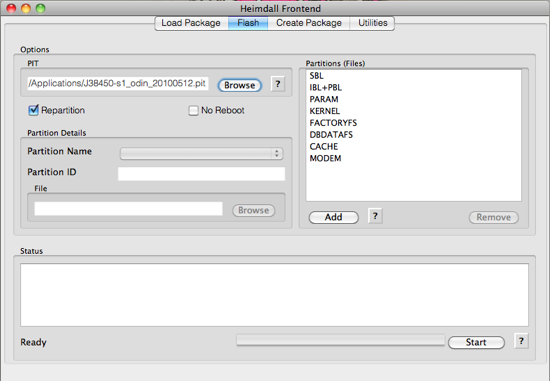Open the PIT help question mark button
550x381 pixels.
(x=278, y=84)
